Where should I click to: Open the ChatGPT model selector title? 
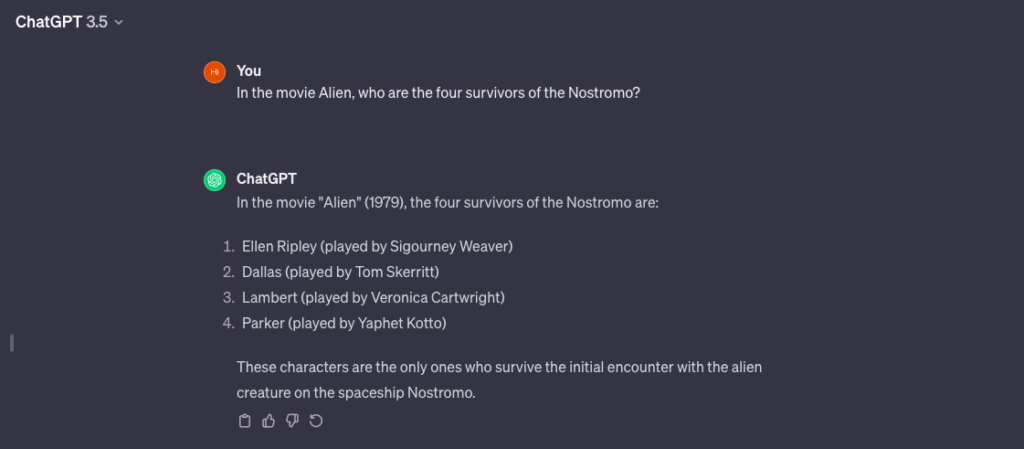49,21
